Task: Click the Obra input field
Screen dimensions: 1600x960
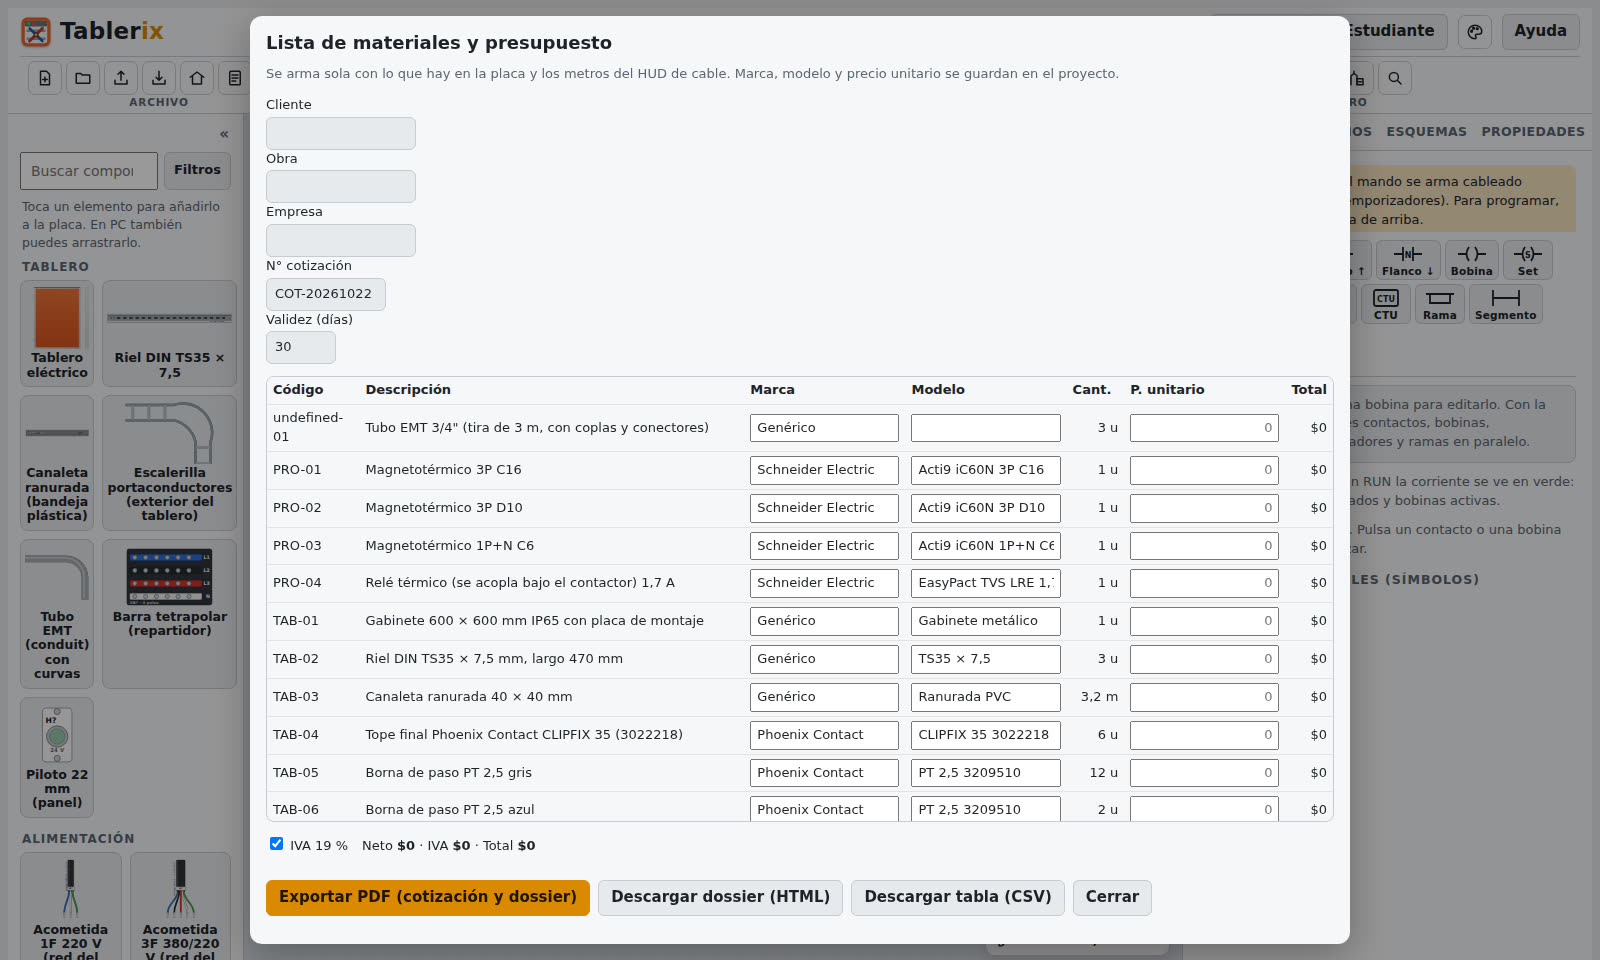Action: click(341, 187)
